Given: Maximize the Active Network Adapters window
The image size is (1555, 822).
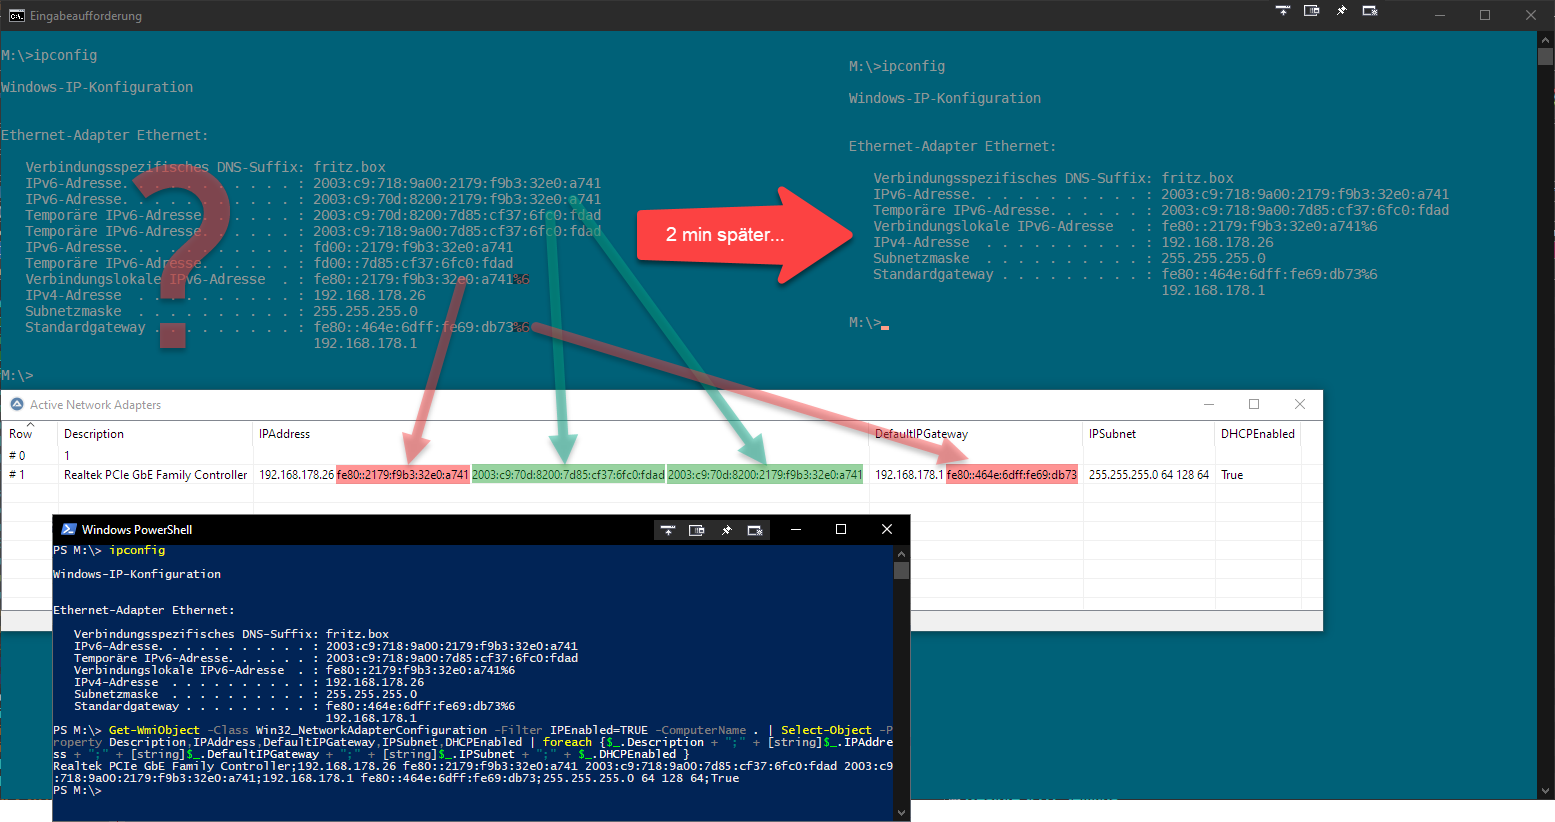Looking at the screenshot, I should coord(1254,404).
